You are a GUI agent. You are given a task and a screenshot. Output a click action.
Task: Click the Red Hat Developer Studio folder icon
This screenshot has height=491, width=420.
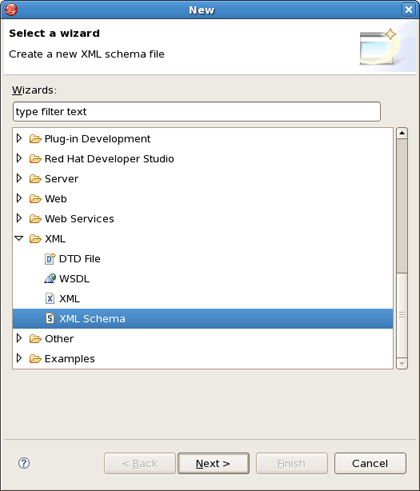click(x=35, y=159)
